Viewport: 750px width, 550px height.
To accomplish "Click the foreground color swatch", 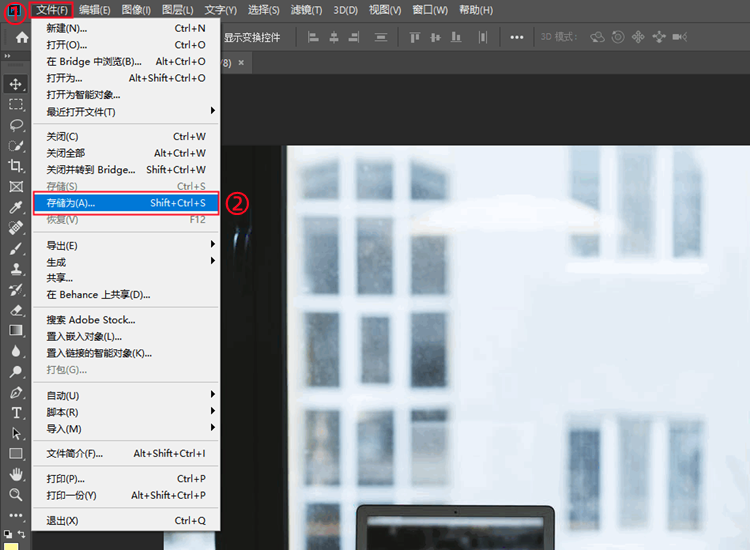I will pos(9,533).
